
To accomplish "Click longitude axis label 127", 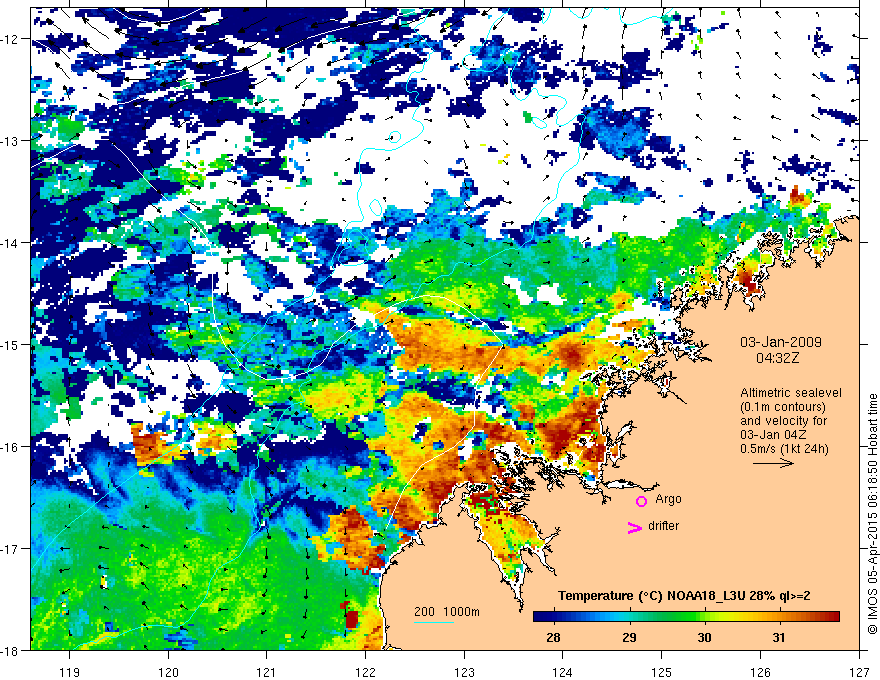I will 859,672.
